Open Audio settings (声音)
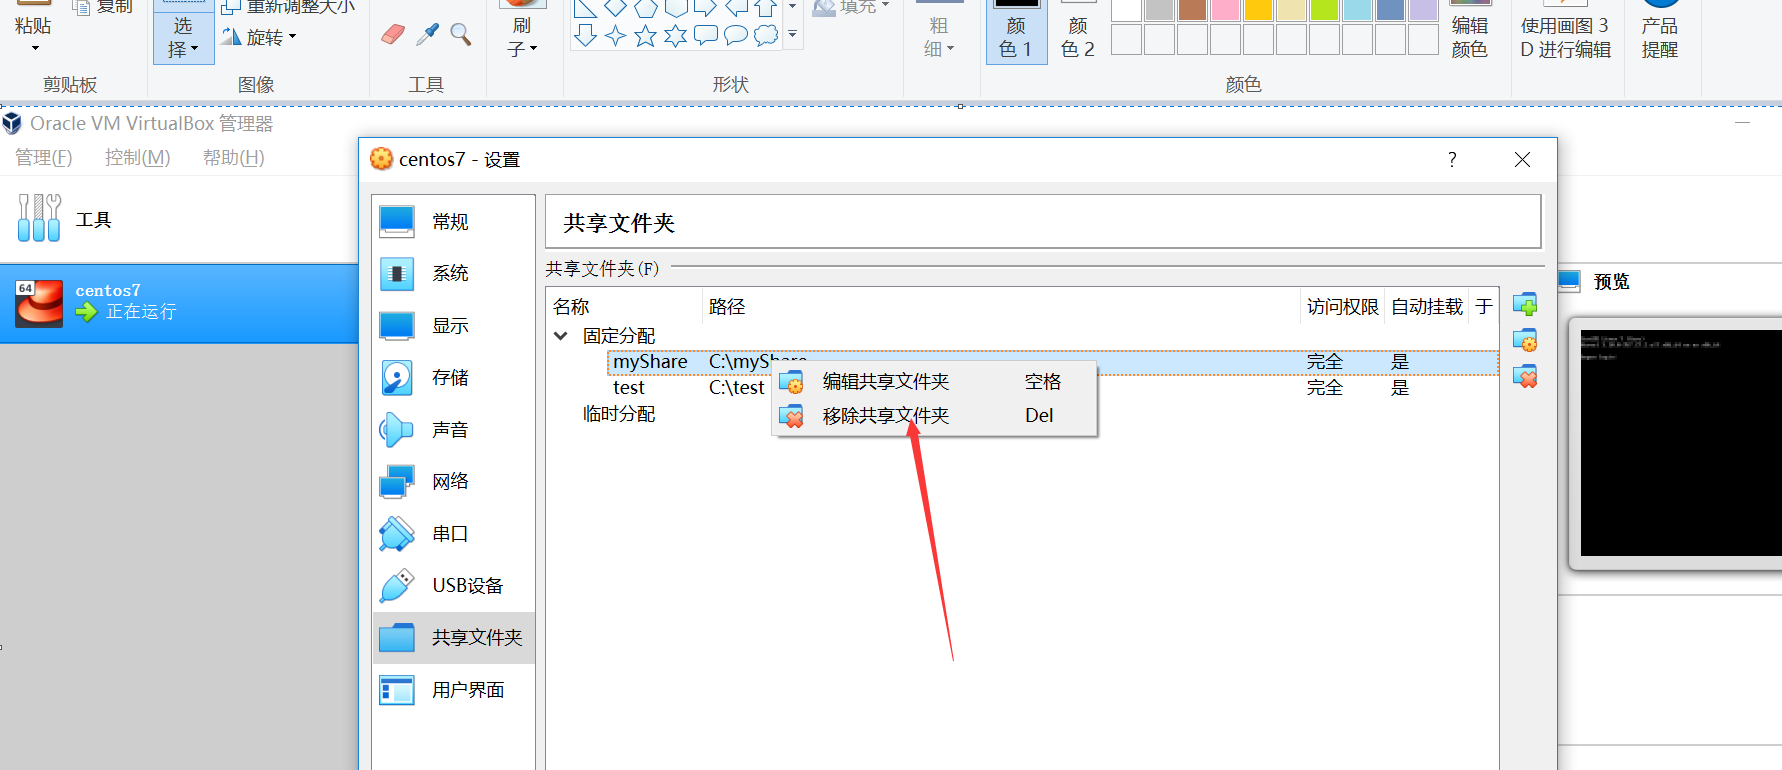 pyautogui.click(x=454, y=429)
